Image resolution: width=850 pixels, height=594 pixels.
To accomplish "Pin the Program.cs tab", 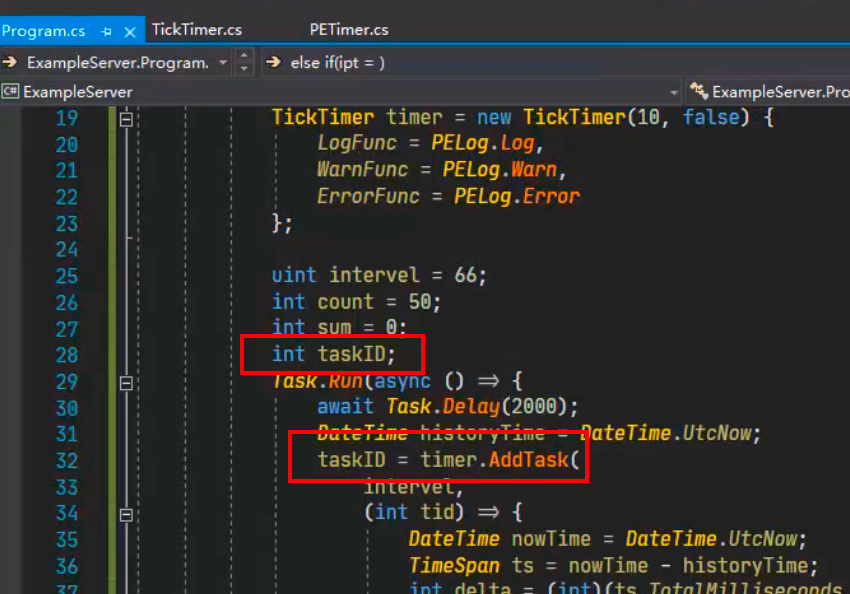I will (106, 31).
